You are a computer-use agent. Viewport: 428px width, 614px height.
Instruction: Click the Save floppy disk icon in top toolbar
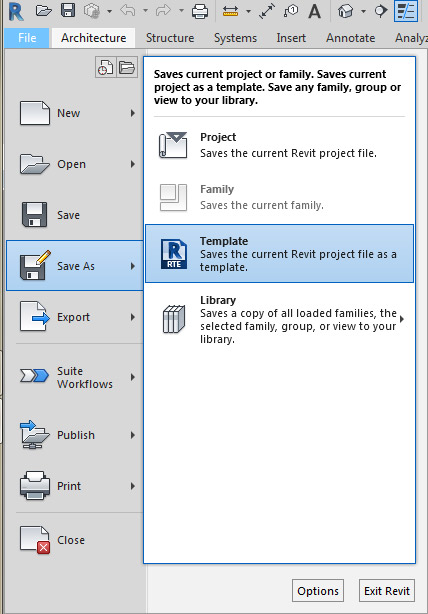pyautogui.click(x=68, y=11)
